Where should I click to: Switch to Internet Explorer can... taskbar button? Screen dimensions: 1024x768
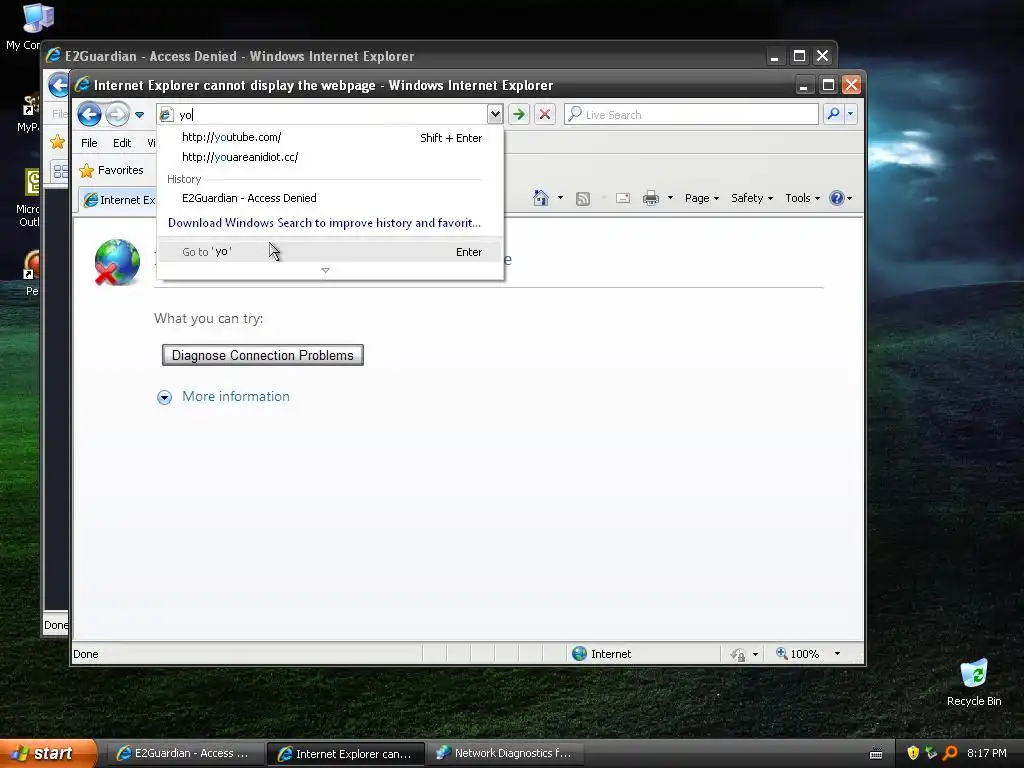(x=346, y=754)
